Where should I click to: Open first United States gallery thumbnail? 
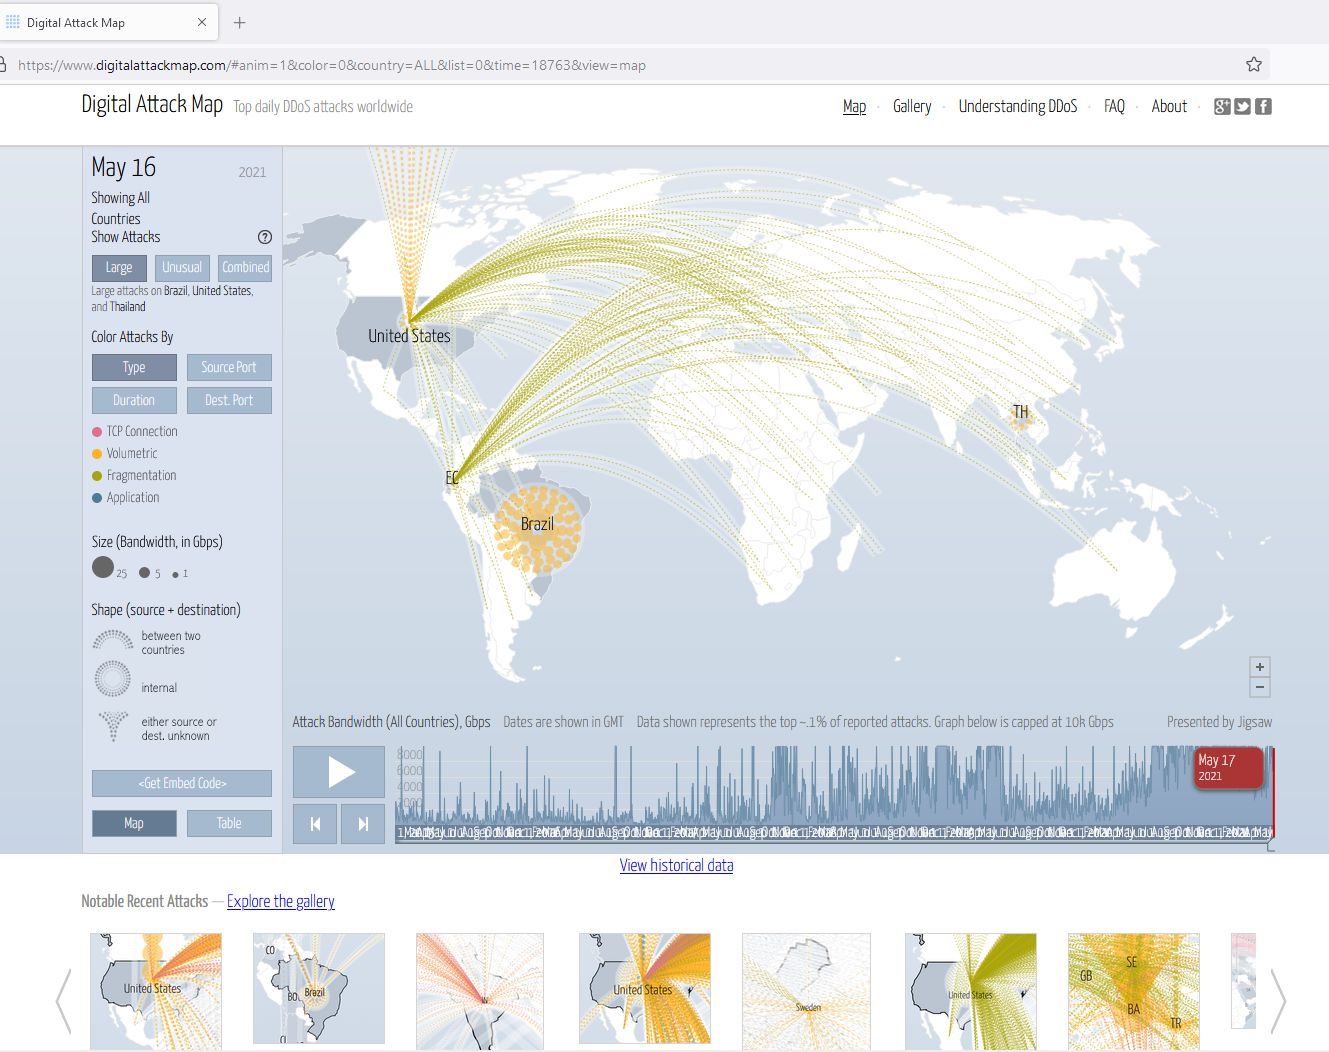click(156, 991)
